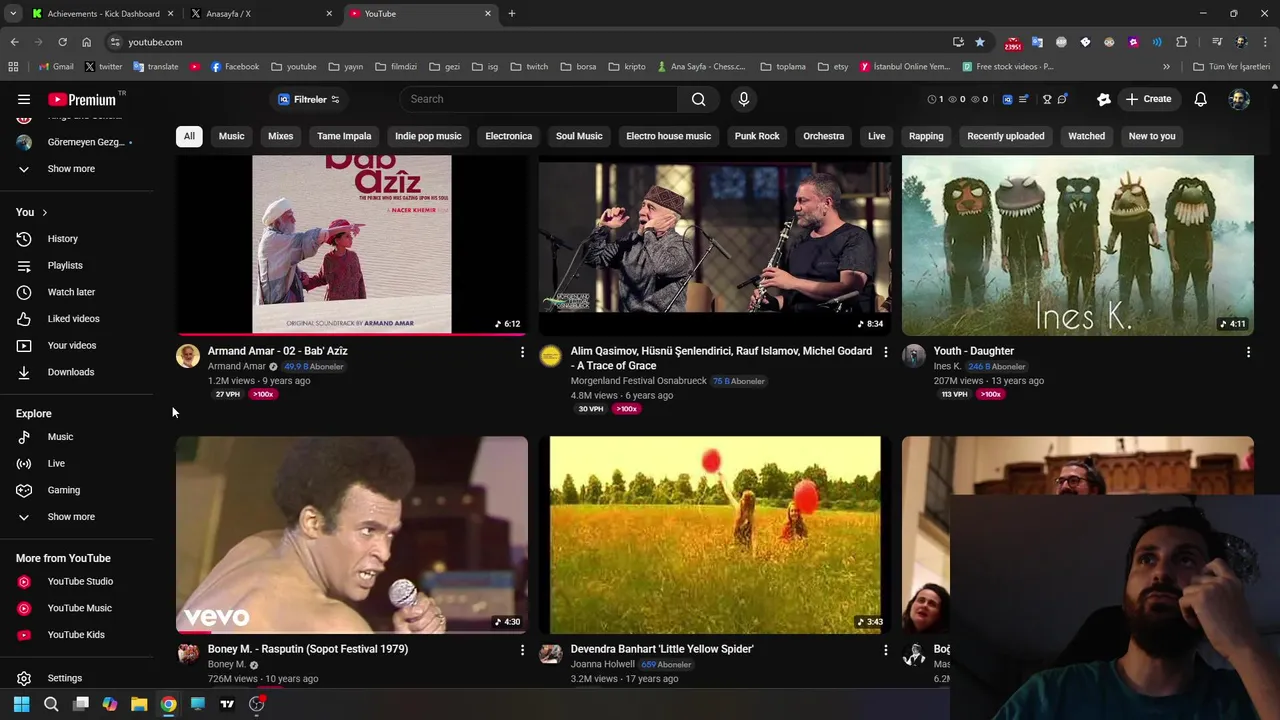Open the Tüm Yer İşaretleri bookmarks folder

click(x=1231, y=67)
